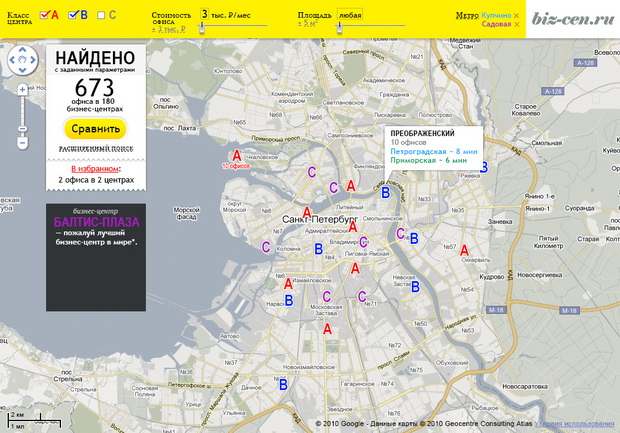Click Петроградская ~ 8 мин in tooltip
The height and width of the screenshot is (433, 620).
(x=434, y=151)
